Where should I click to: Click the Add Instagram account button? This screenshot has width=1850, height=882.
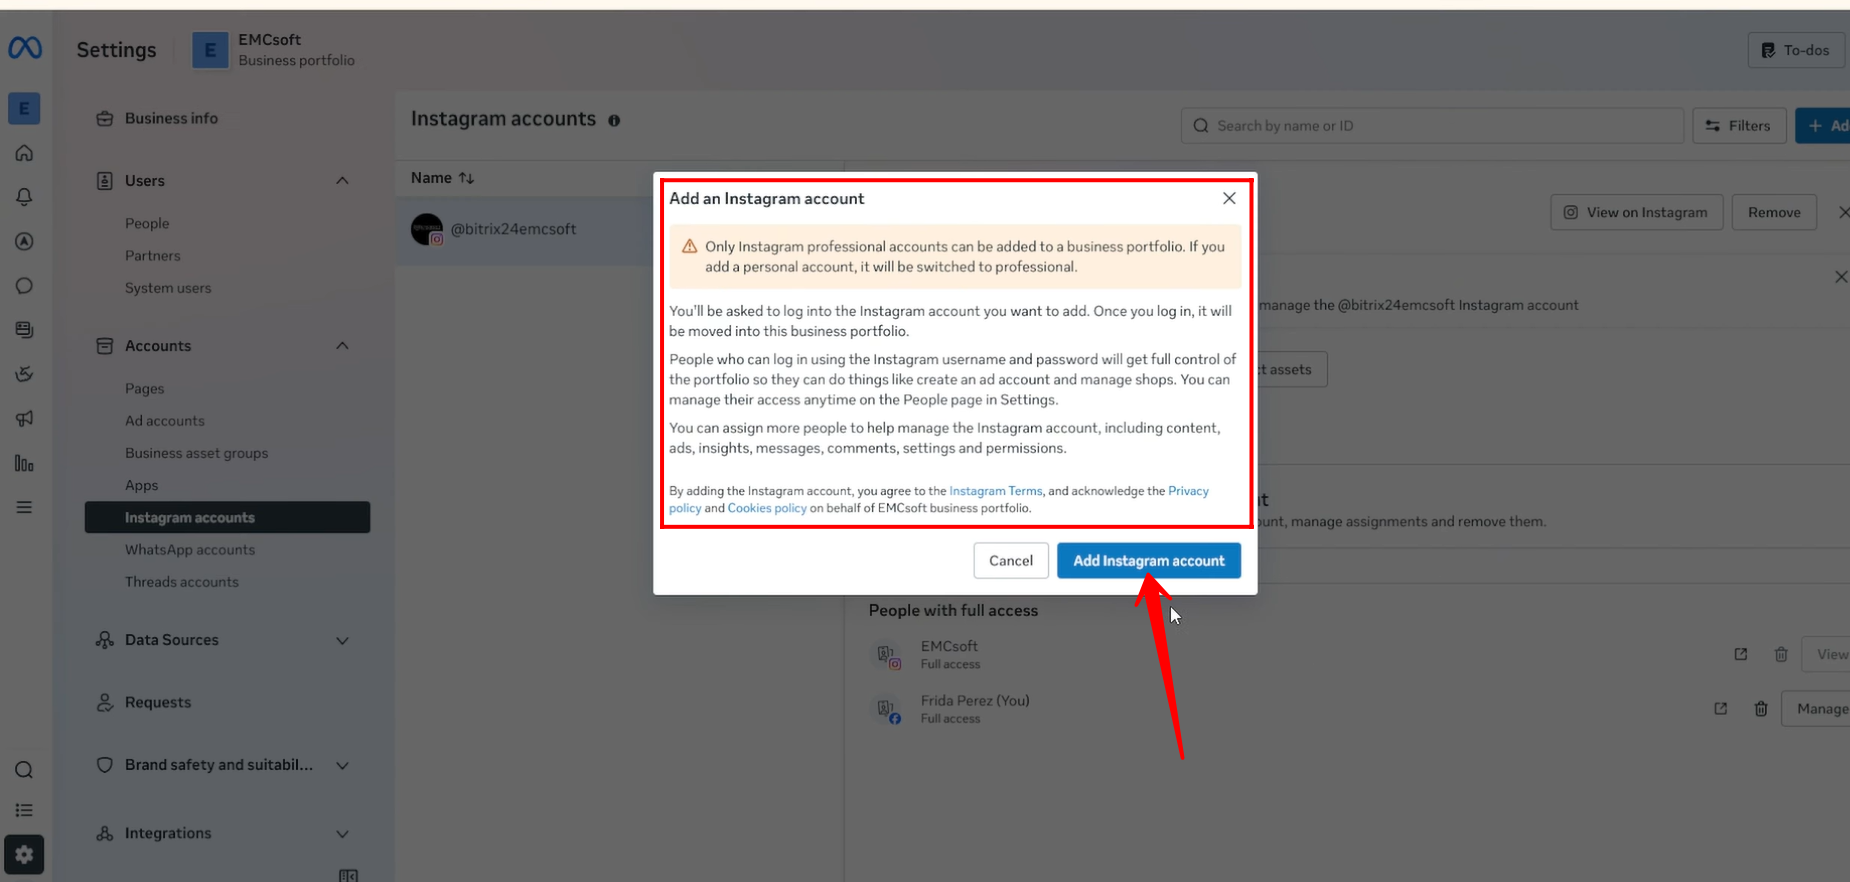[1148, 561]
